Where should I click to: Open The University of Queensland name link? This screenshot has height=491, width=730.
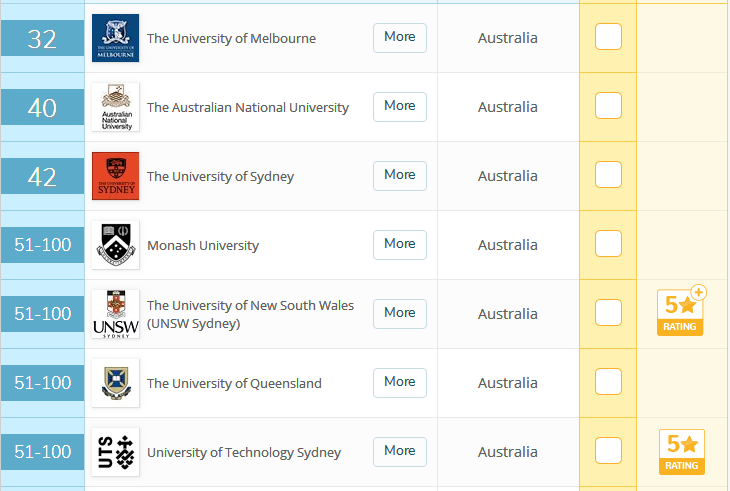pos(234,383)
